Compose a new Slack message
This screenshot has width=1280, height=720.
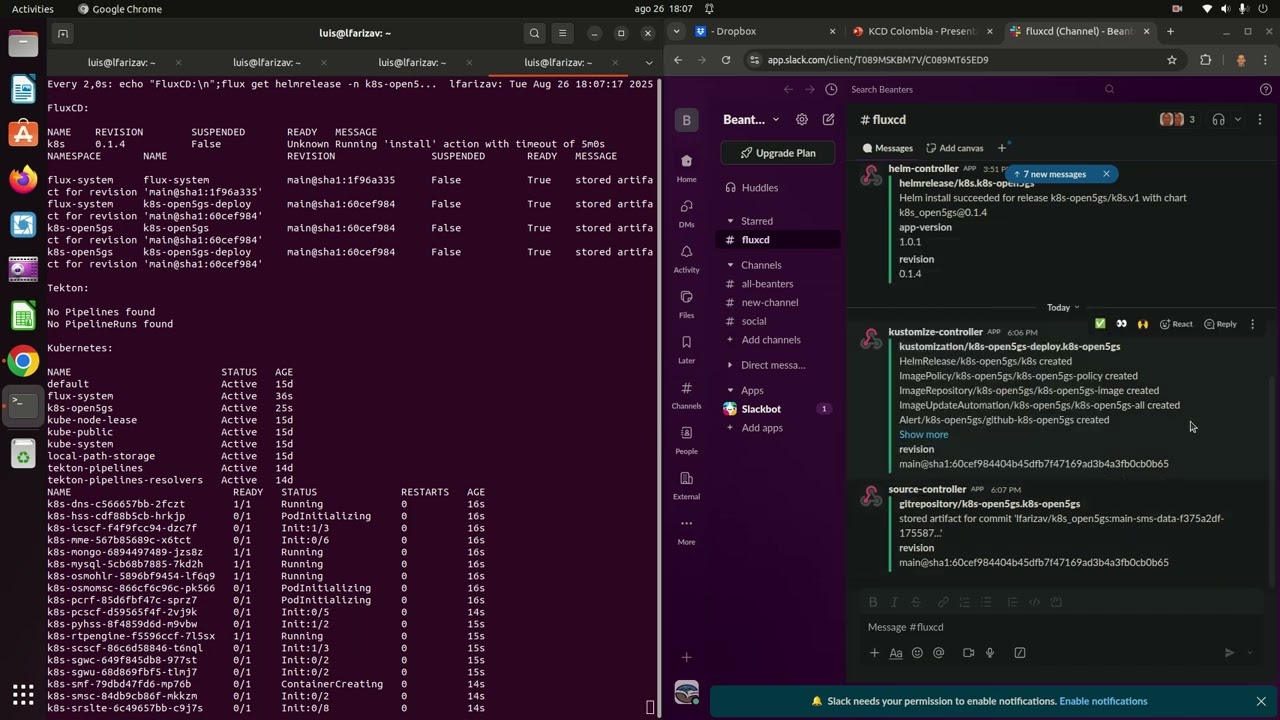point(828,120)
